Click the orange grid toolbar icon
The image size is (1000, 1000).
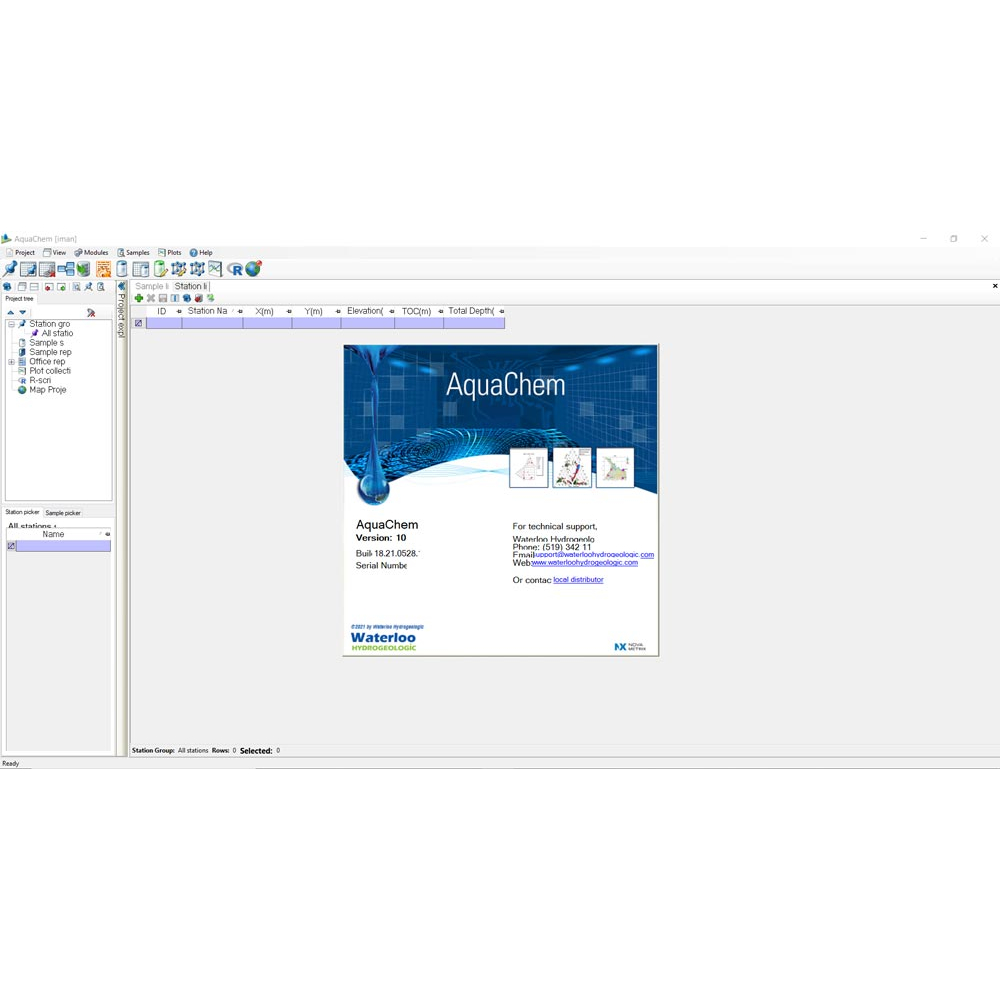pyautogui.click(x=103, y=269)
